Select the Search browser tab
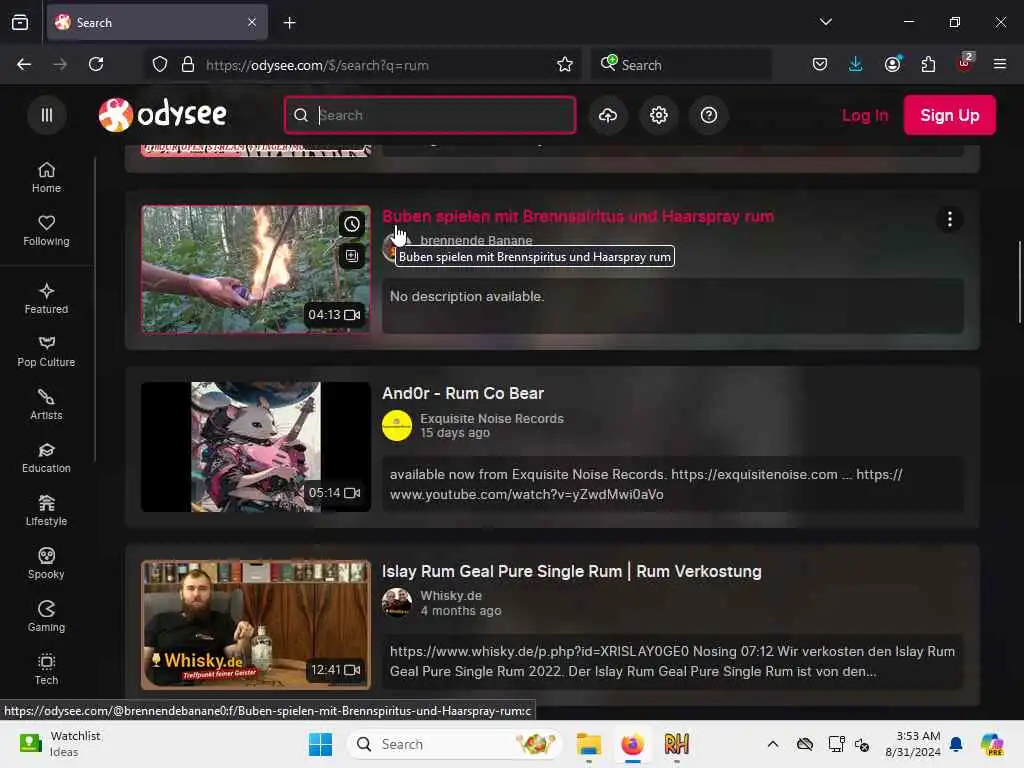This screenshot has width=1024, height=768. 157,23
